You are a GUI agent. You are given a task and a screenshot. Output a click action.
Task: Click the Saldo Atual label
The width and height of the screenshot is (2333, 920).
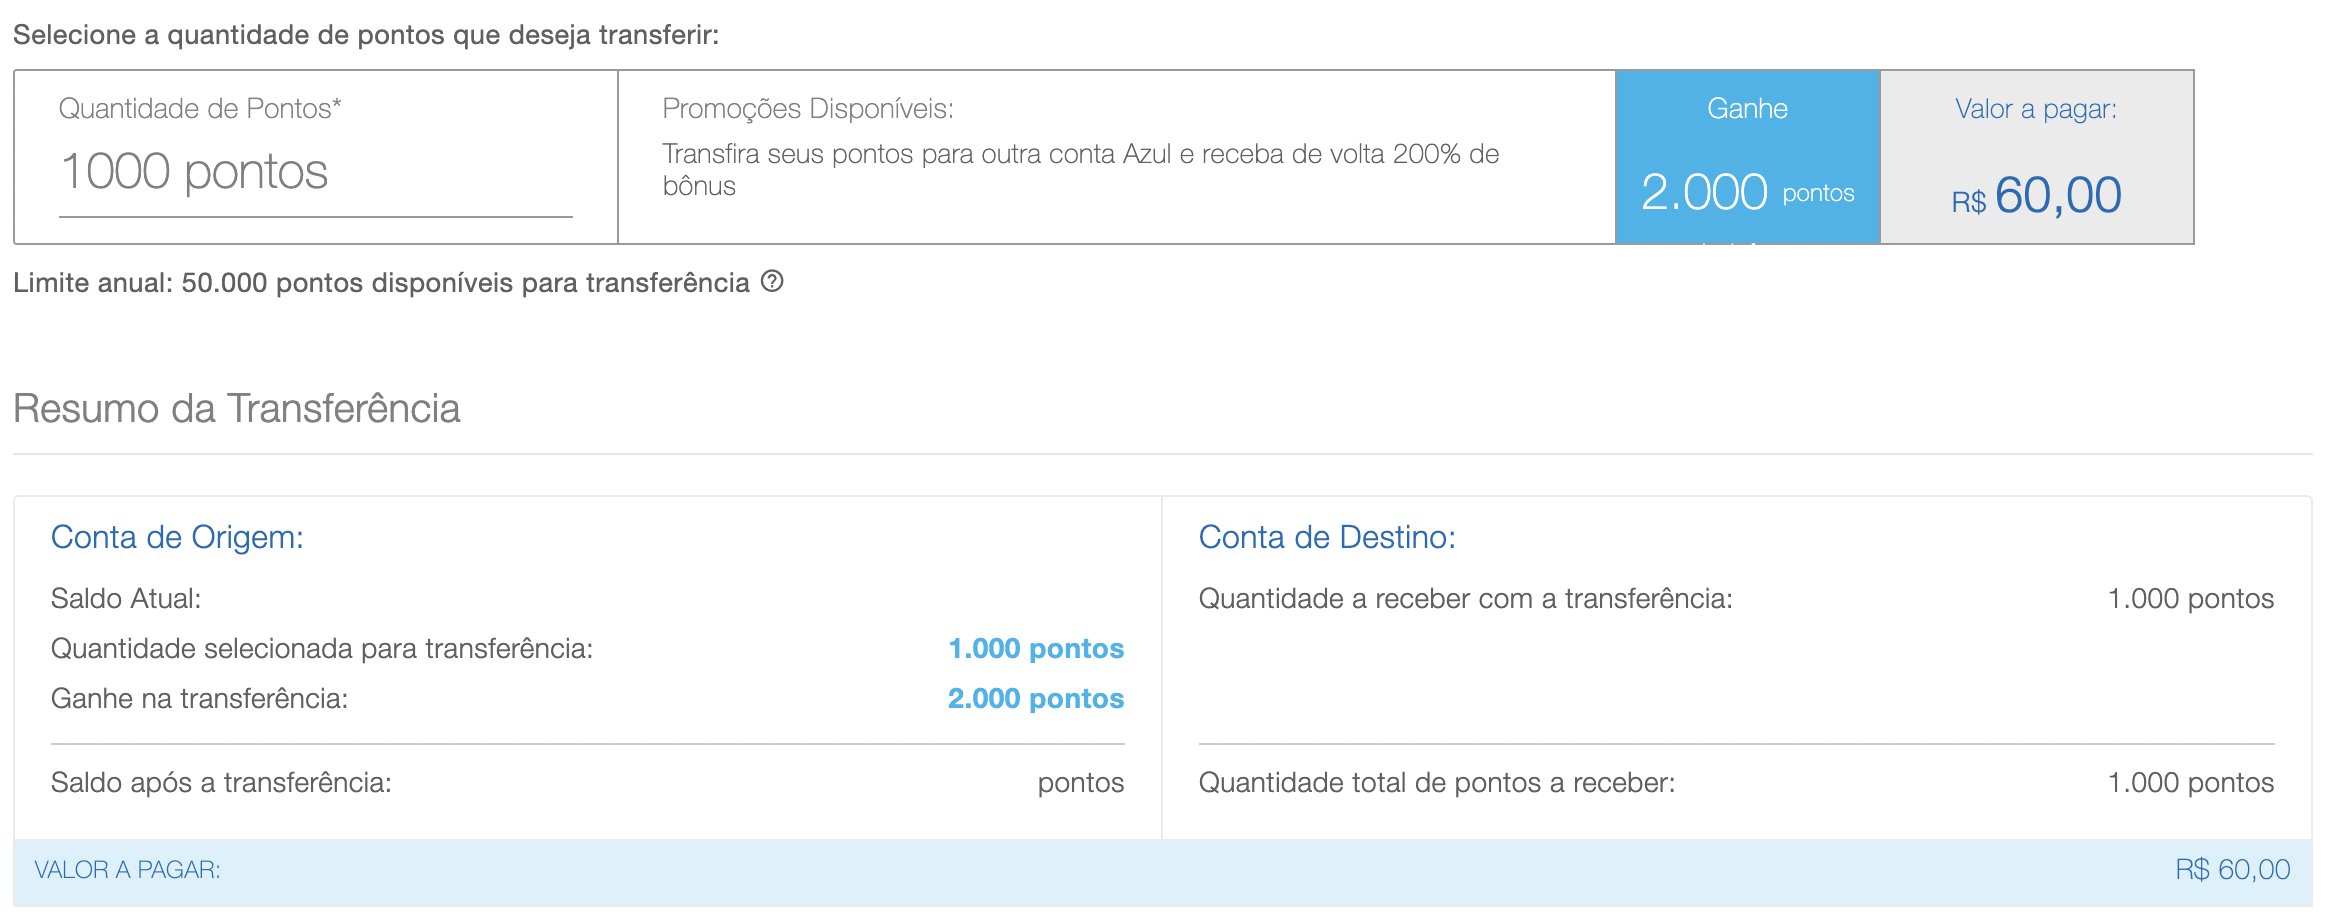pyautogui.click(x=126, y=599)
